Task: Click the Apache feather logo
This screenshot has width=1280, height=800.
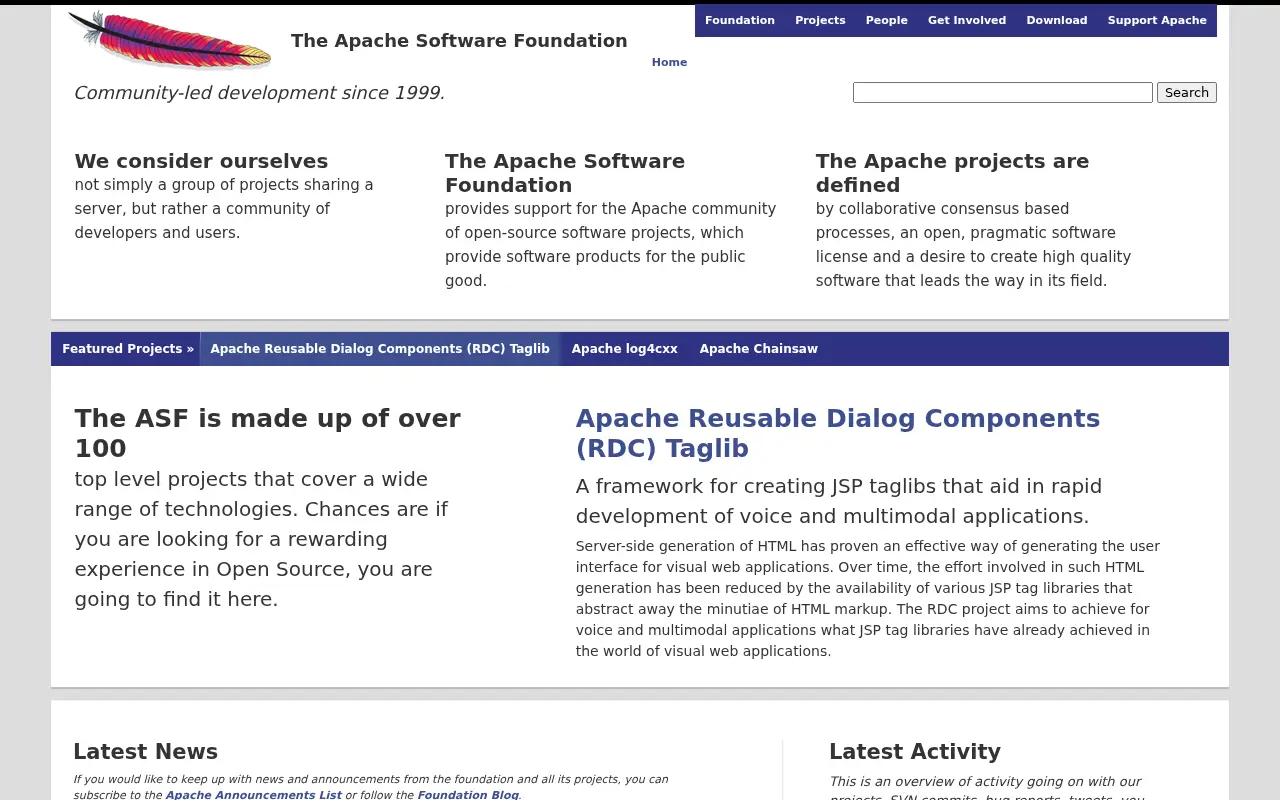Action: tap(169, 41)
